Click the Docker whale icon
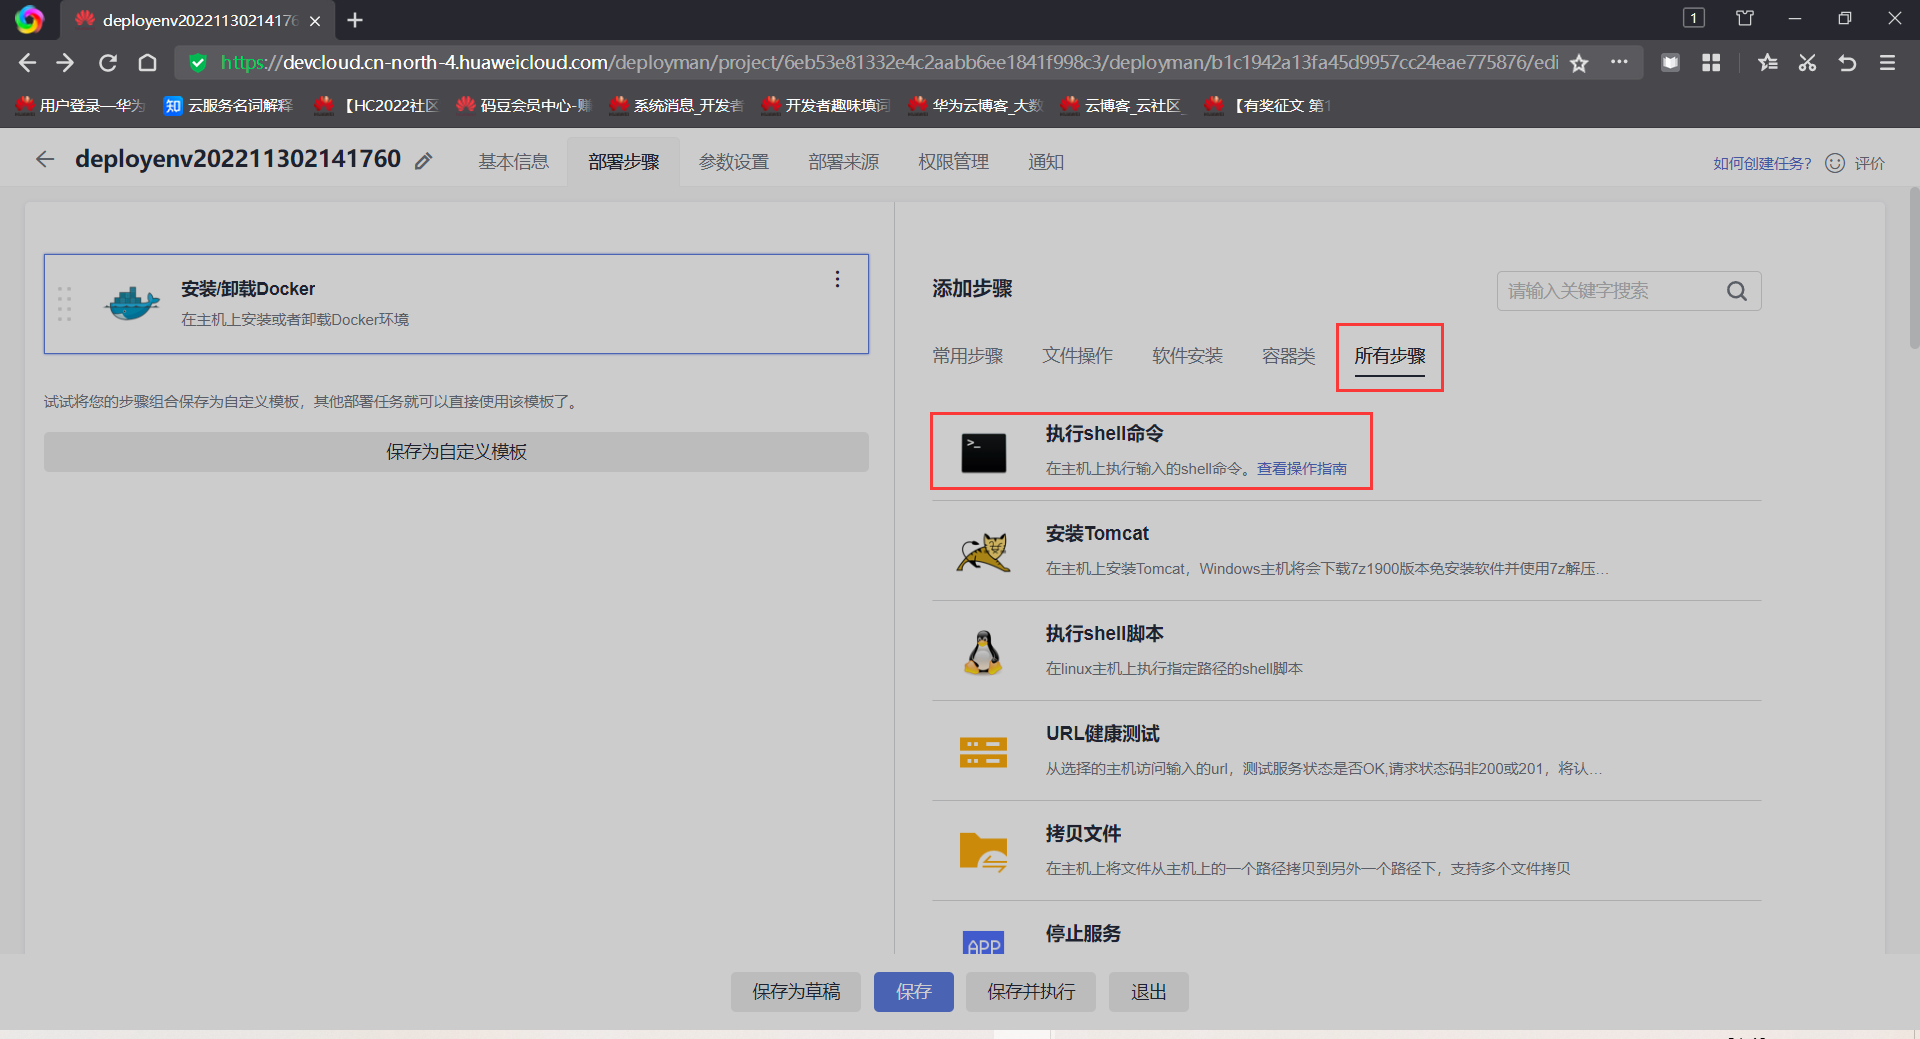The width and height of the screenshot is (1920, 1039). point(132,303)
